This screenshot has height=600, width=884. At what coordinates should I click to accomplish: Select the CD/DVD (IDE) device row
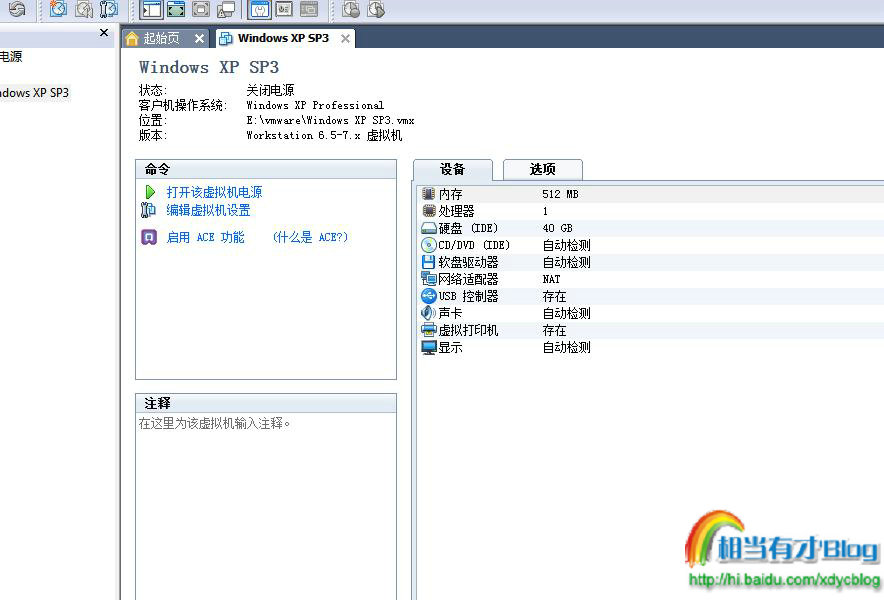point(651,245)
